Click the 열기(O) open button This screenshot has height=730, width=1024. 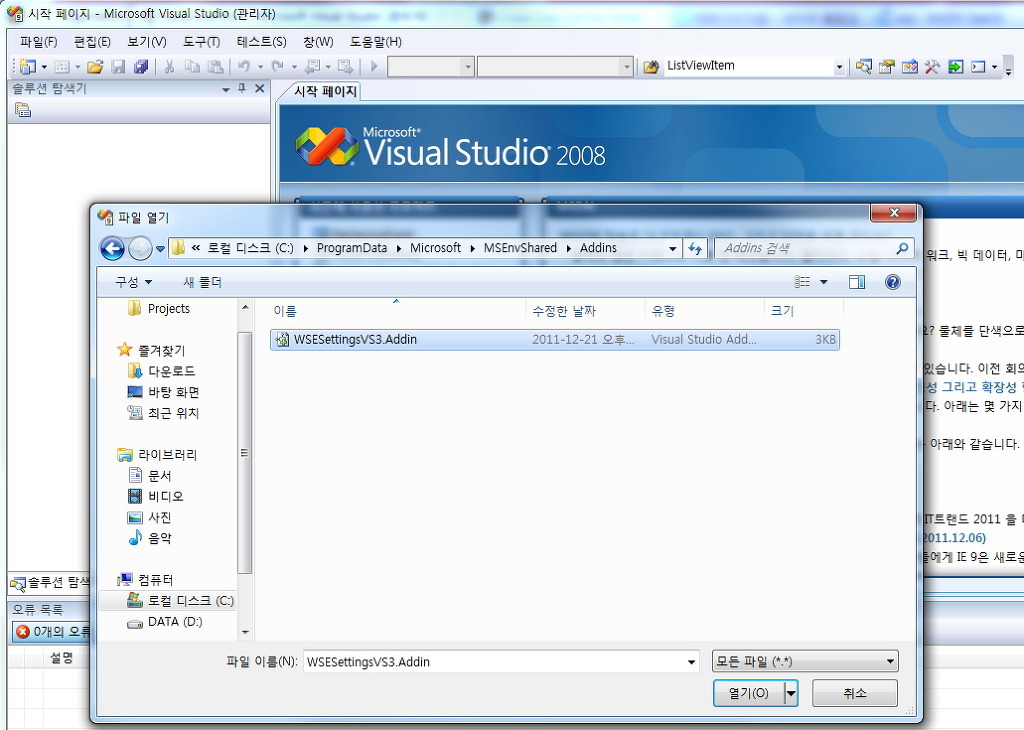[748, 693]
